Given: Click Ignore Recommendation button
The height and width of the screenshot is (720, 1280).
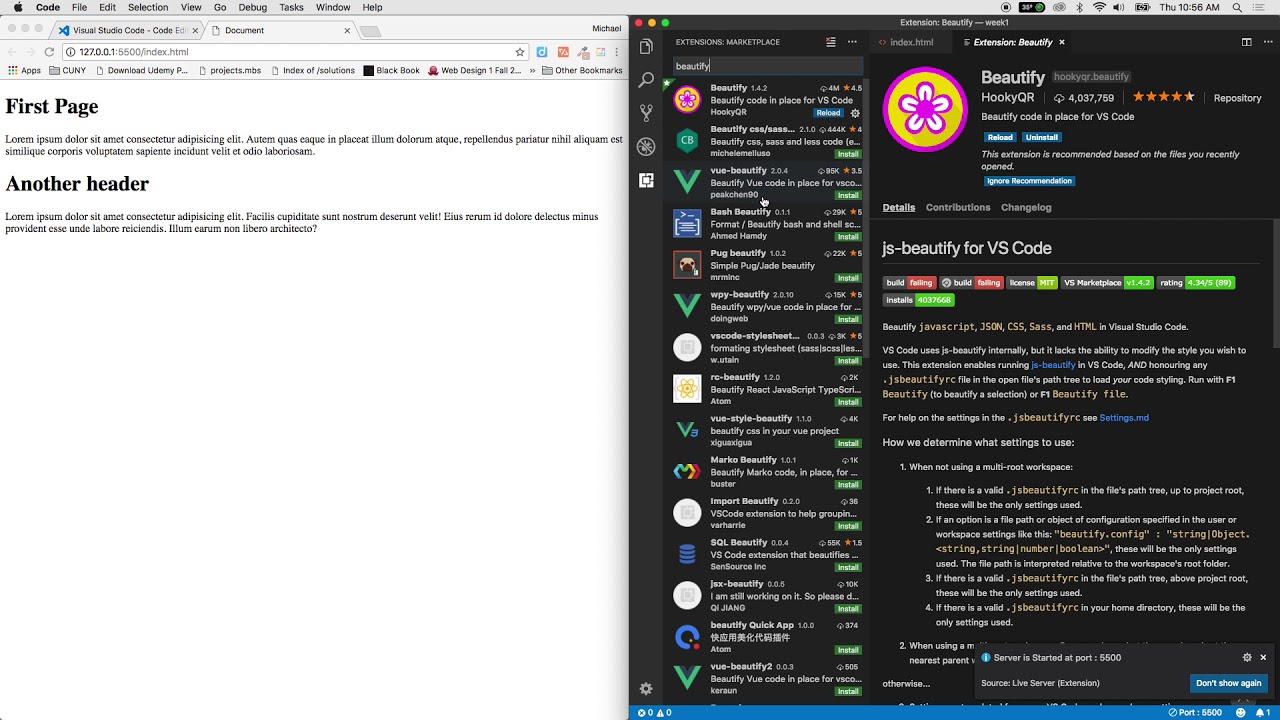Looking at the screenshot, I should click(x=1029, y=181).
